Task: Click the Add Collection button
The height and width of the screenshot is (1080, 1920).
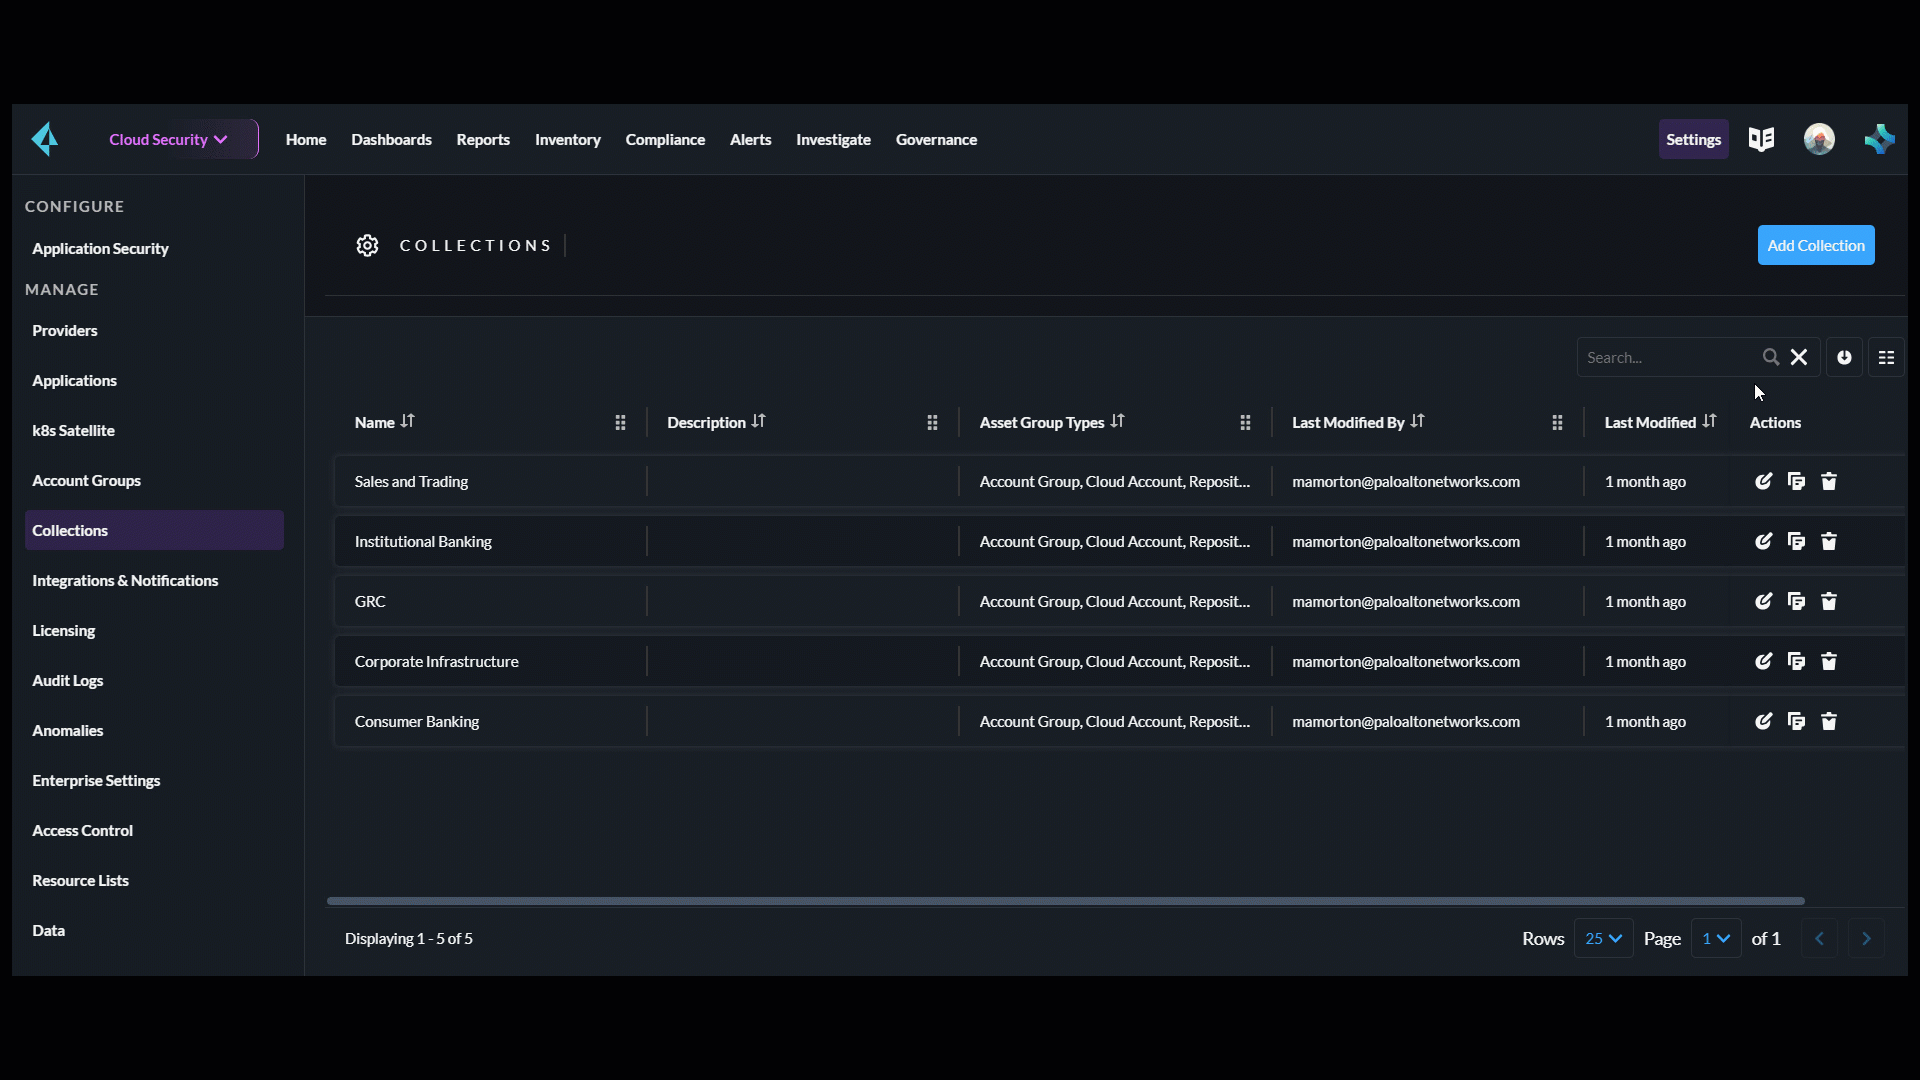Action: [x=1816, y=245]
